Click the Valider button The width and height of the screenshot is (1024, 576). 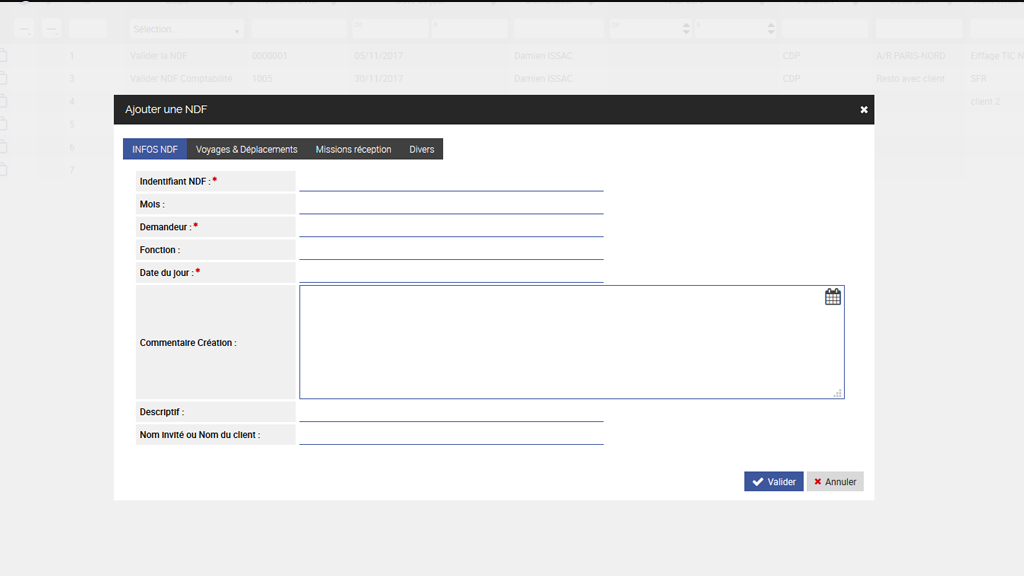point(773,482)
